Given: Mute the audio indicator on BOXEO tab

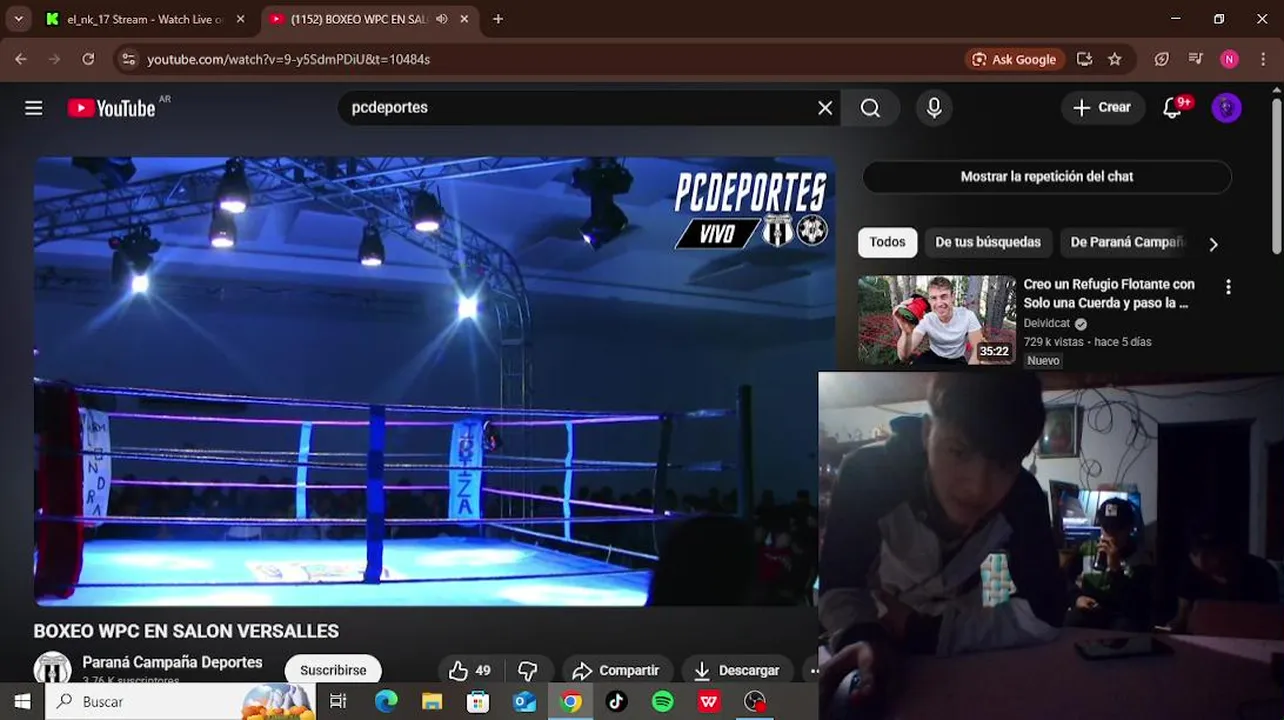Looking at the screenshot, I should coord(442,19).
